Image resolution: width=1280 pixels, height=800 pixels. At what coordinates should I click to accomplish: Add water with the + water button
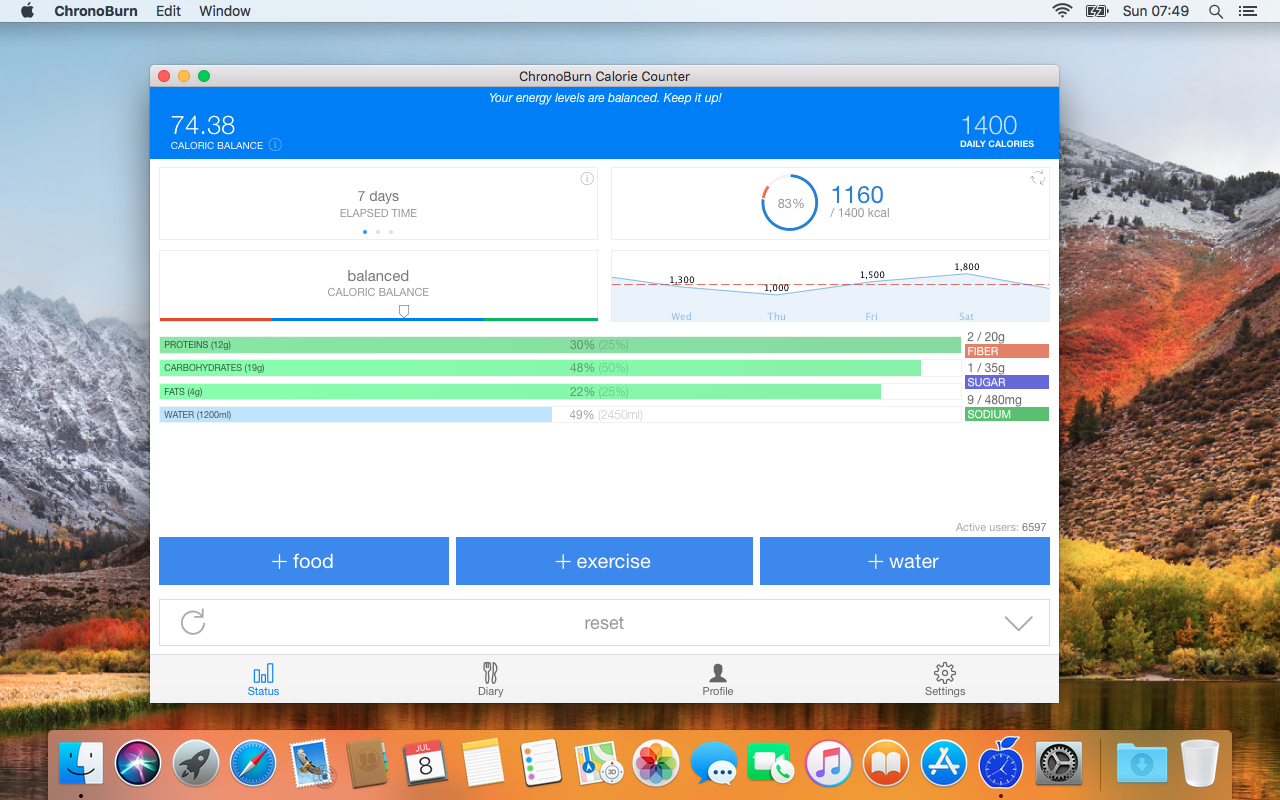[x=904, y=561]
